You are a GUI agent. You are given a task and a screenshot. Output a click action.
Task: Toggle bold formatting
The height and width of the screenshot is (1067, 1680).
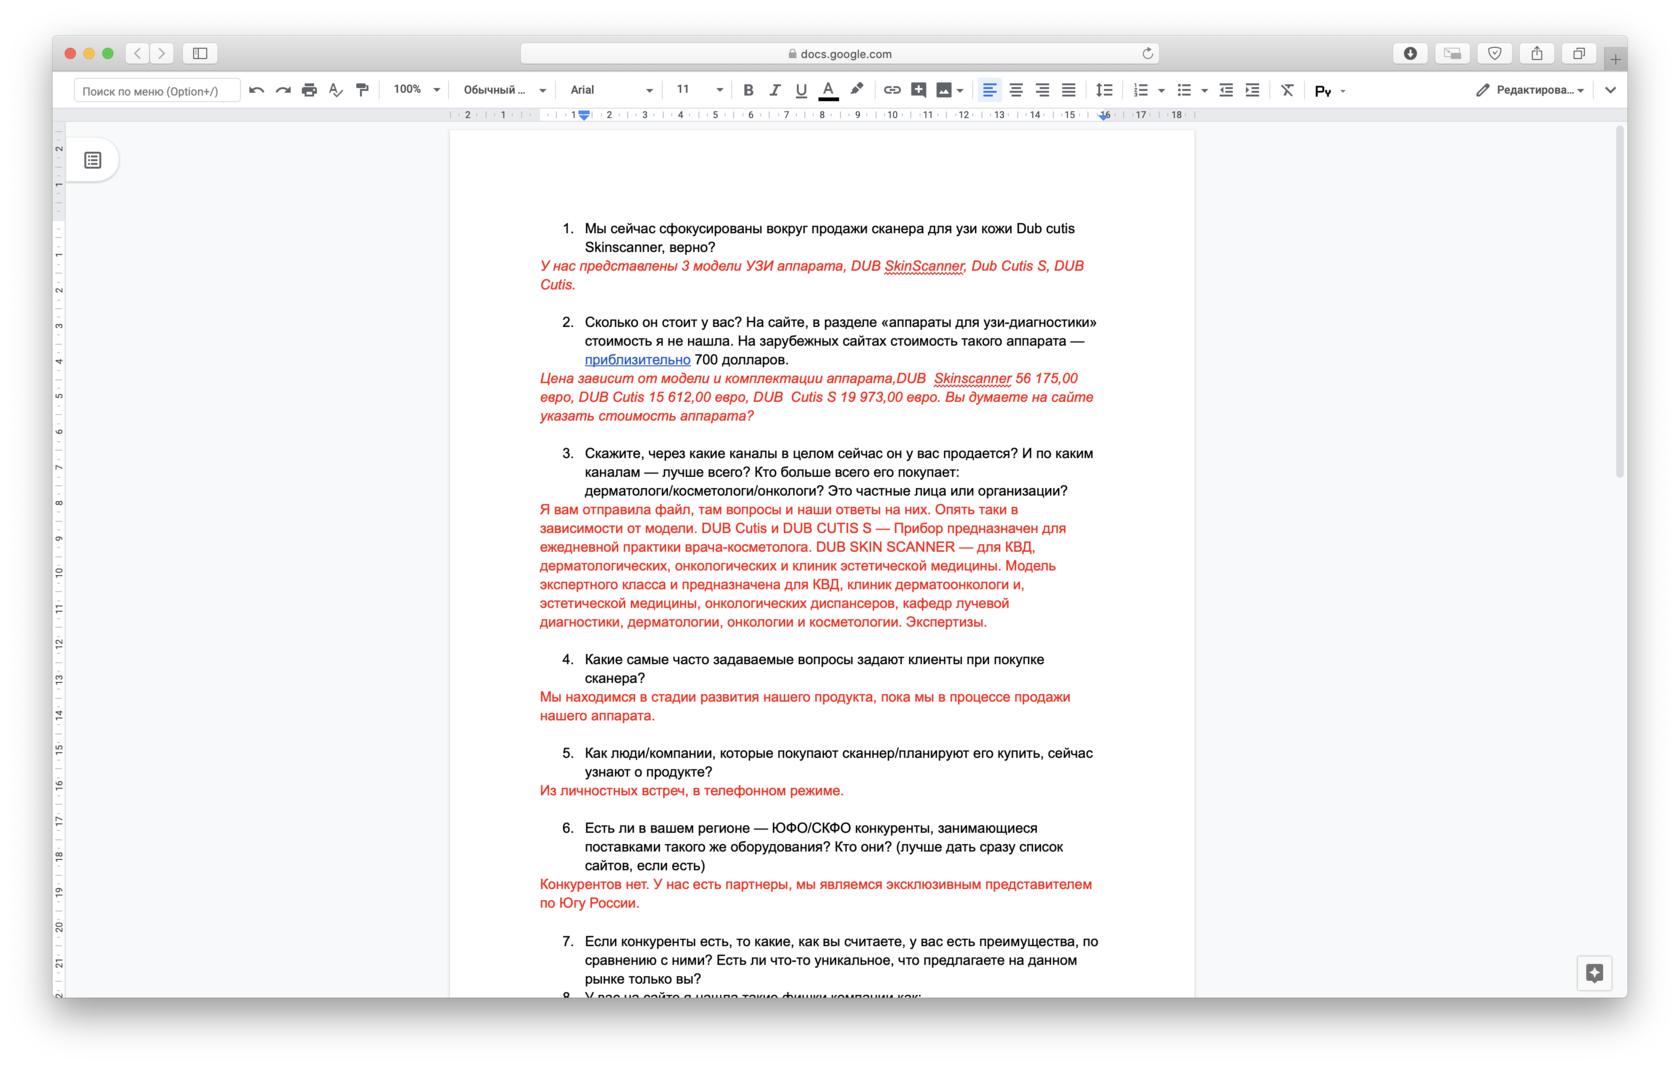pos(748,90)
